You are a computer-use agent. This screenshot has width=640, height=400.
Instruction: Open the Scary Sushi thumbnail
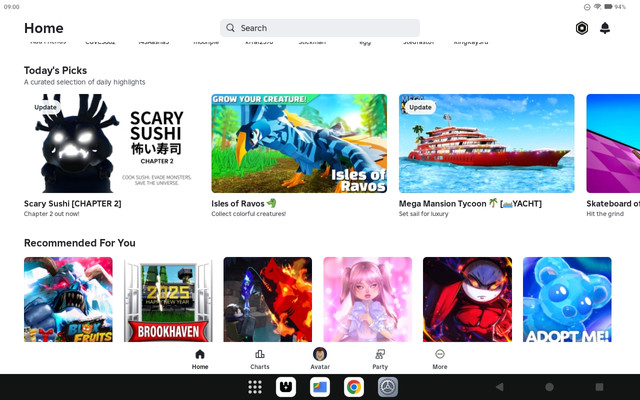[111, 143]
